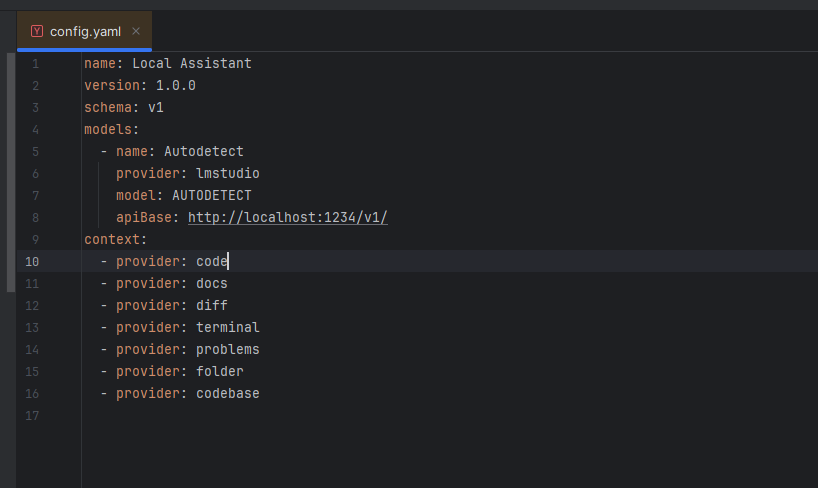Click line number 9 in the gutter
818x488 pixels.
(35, 239)
